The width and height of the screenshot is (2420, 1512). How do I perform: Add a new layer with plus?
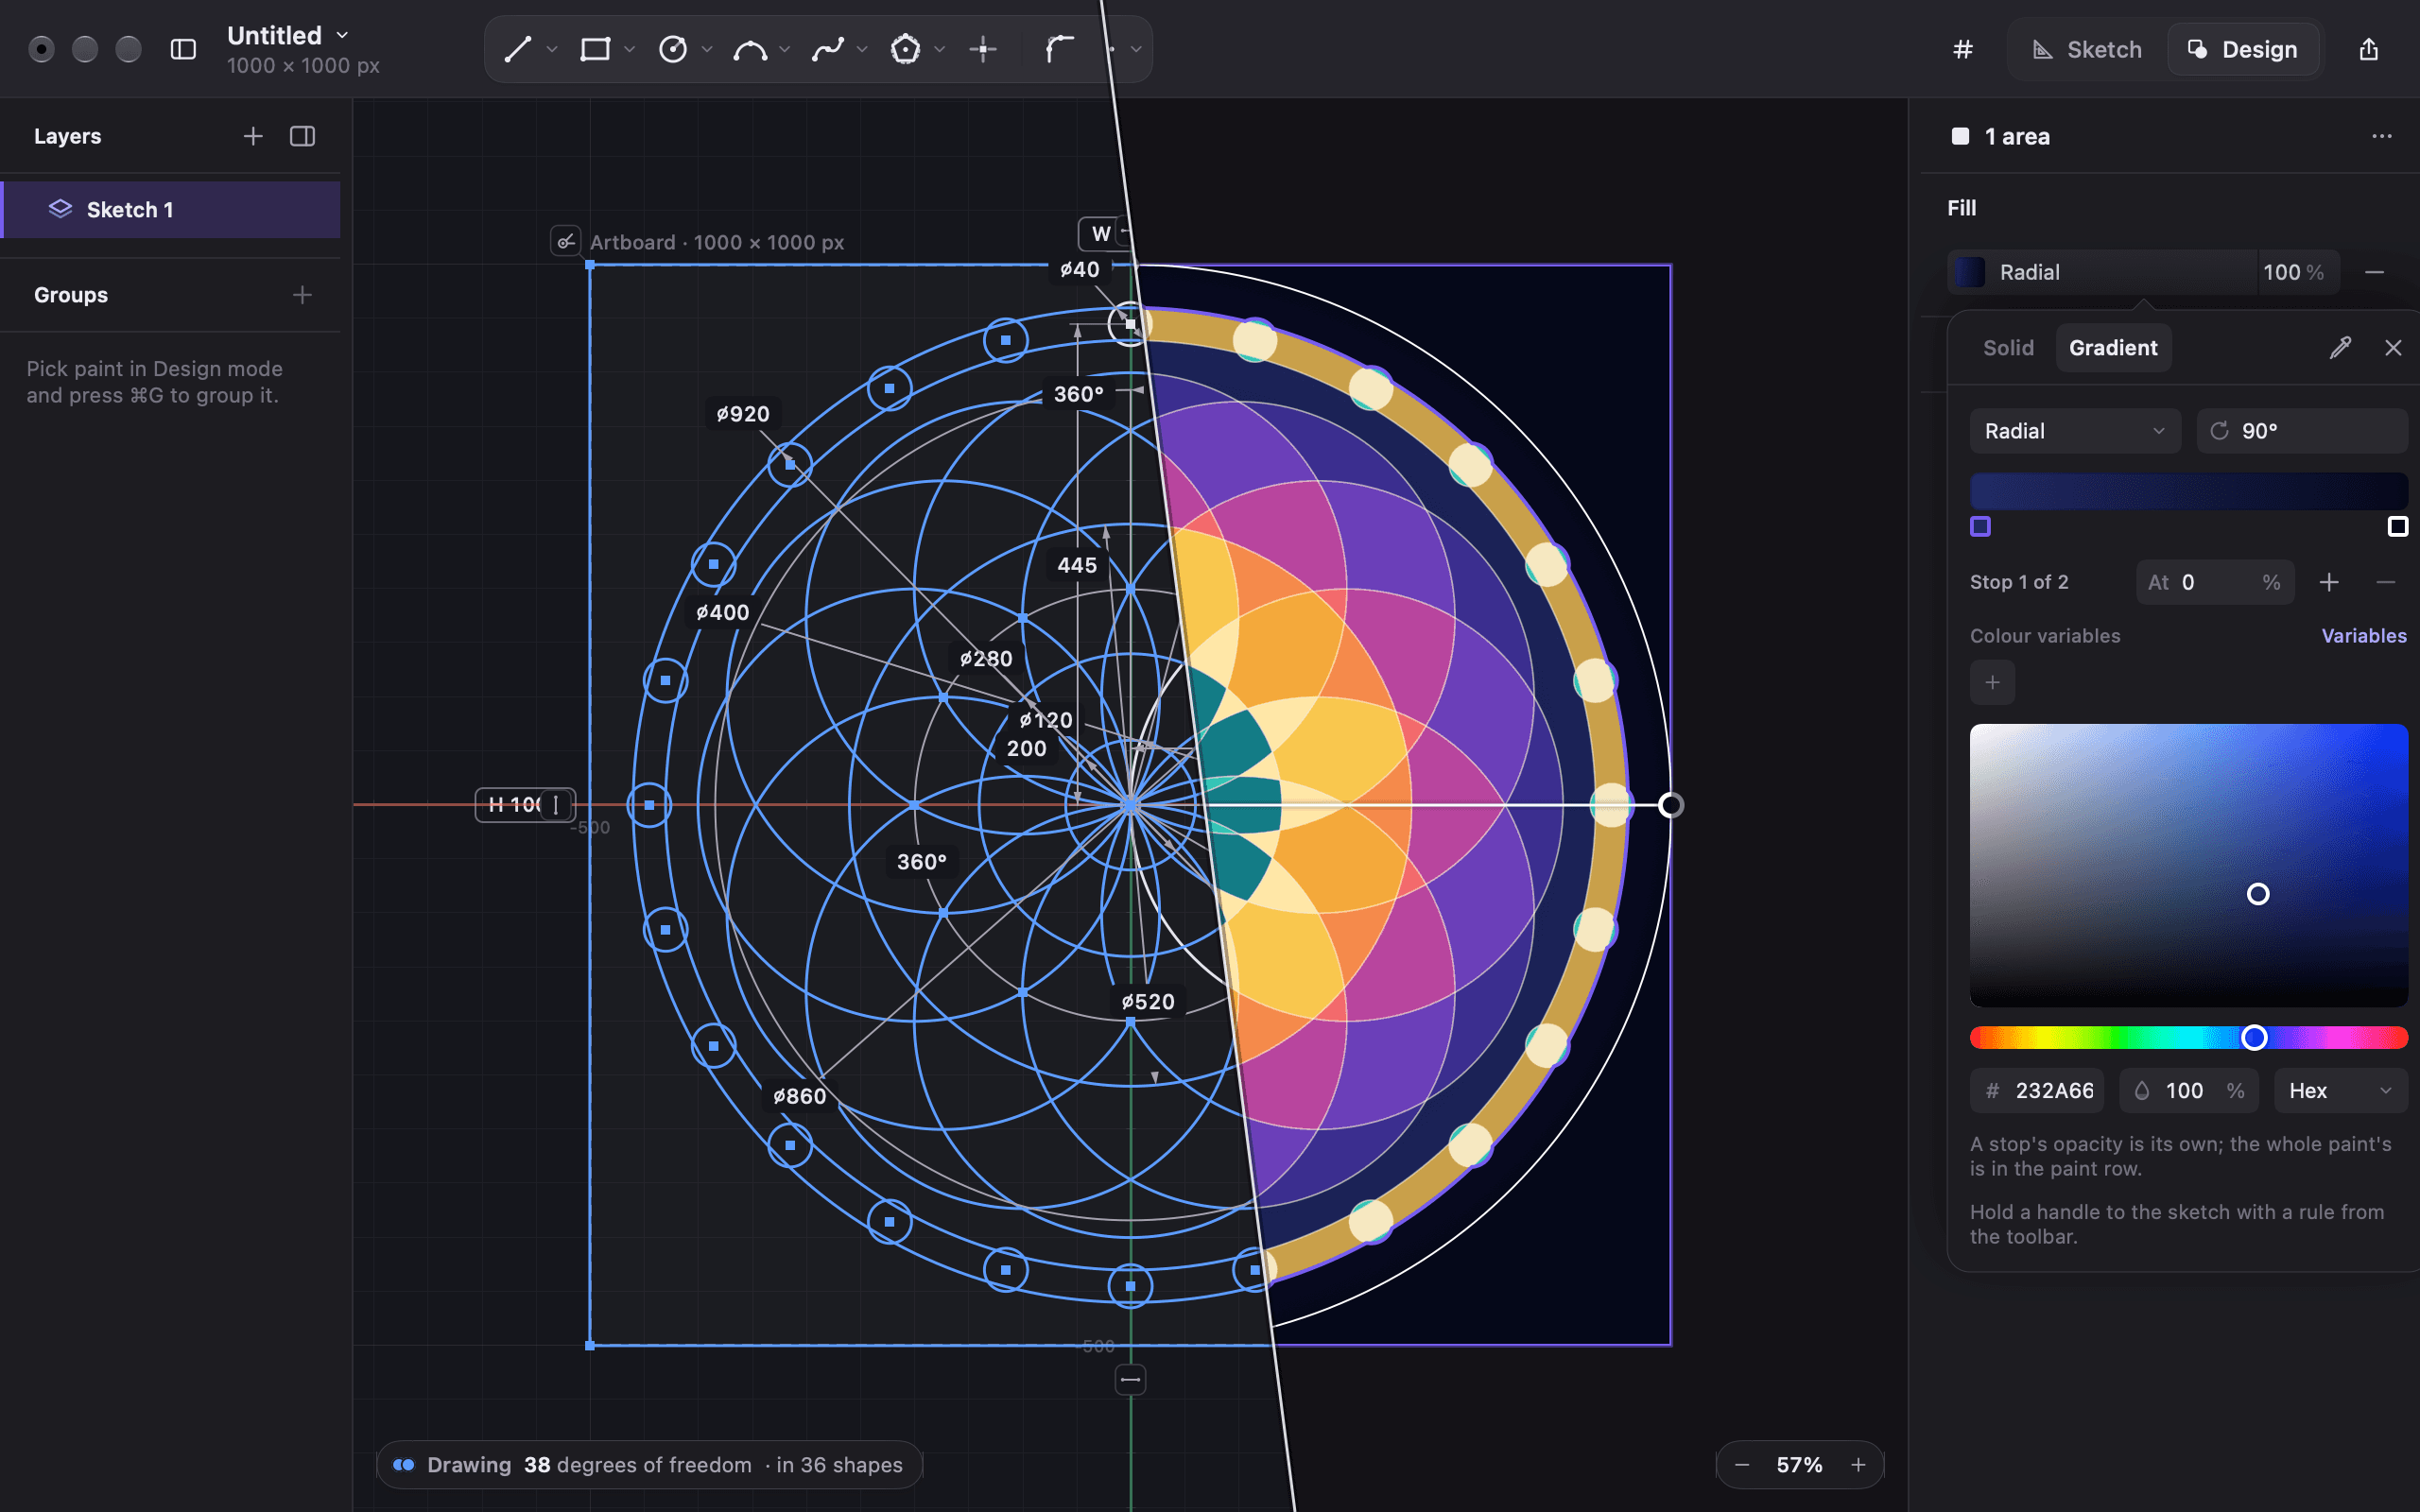pos(253,136)
